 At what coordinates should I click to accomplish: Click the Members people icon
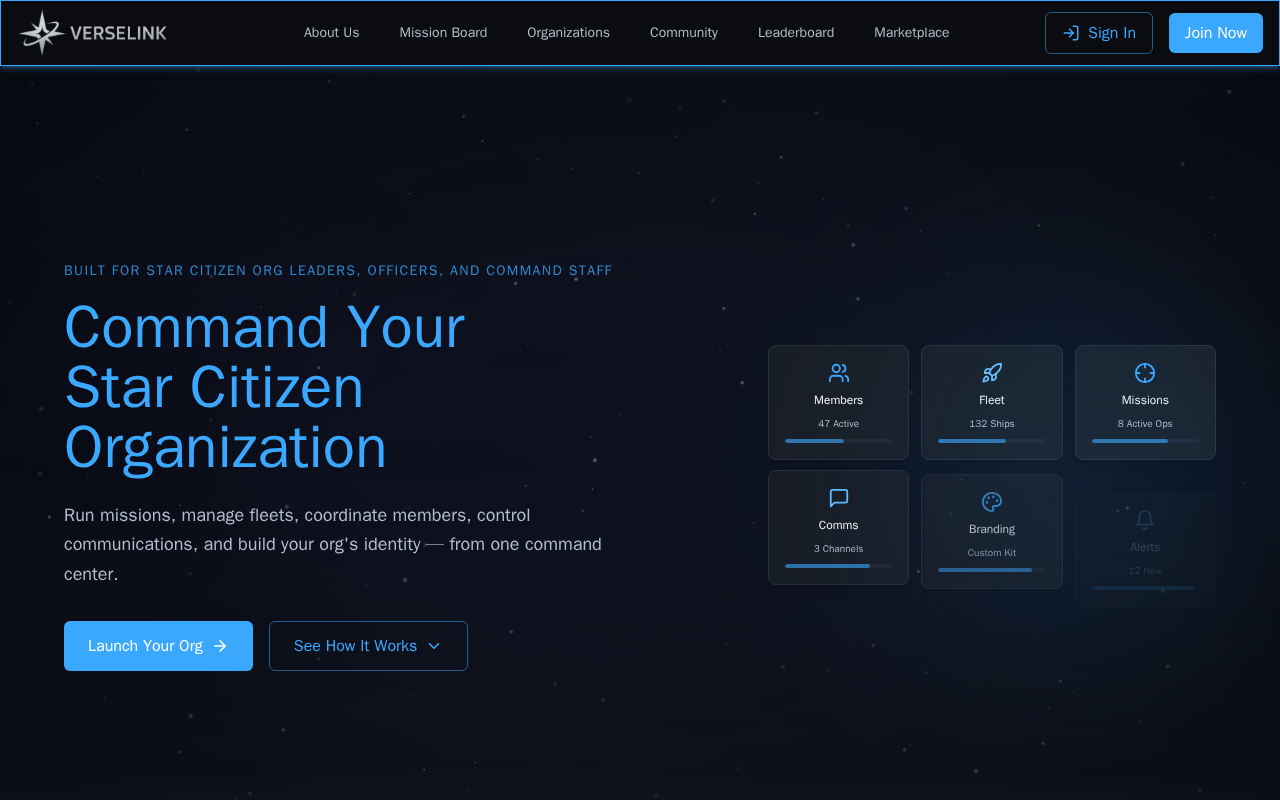click(839, 373)
